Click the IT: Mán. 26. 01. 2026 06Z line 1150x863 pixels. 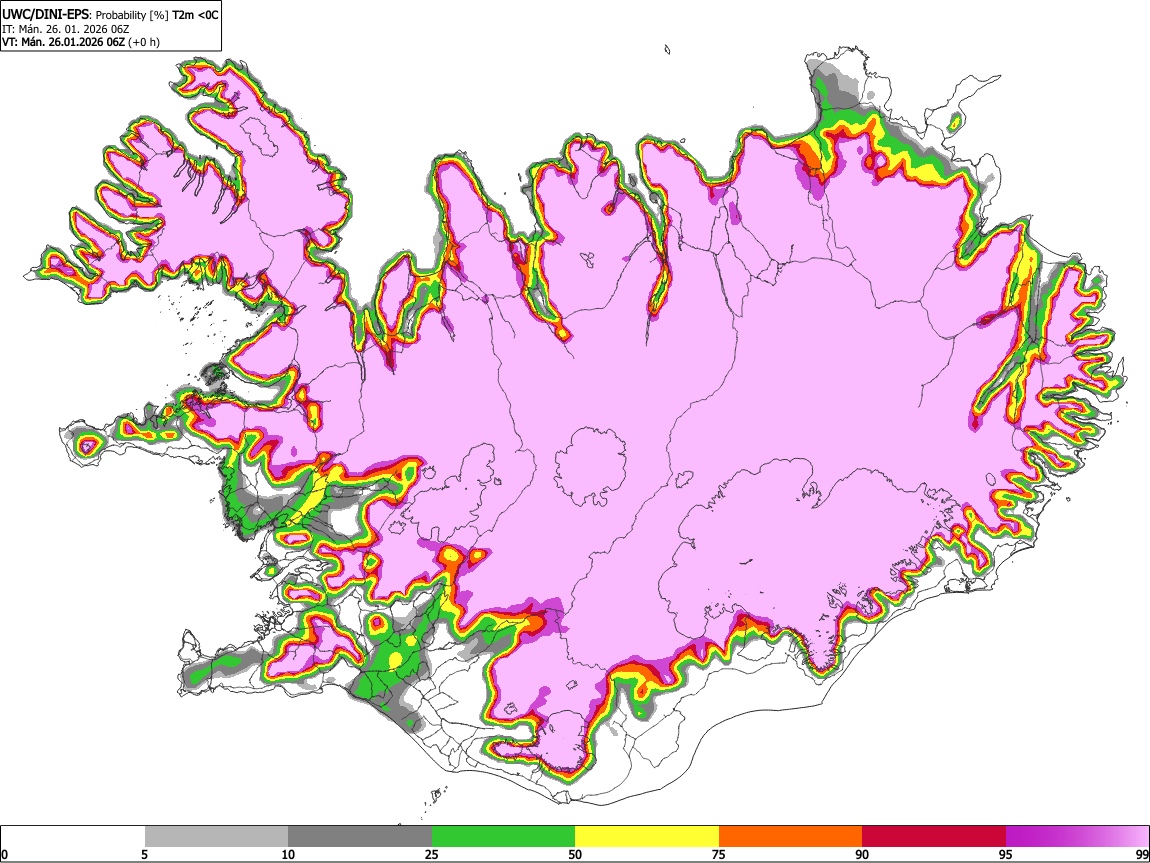65,29
